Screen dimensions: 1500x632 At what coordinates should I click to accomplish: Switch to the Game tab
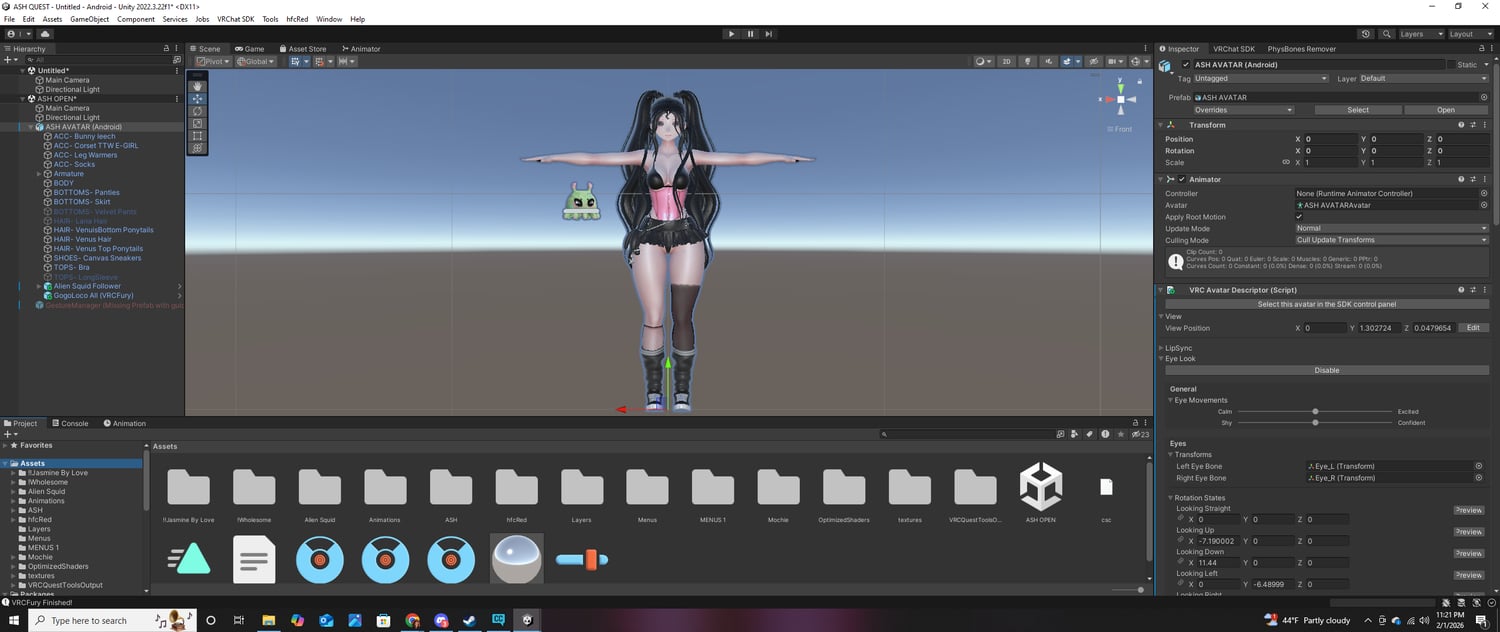(x=250, y=48)
